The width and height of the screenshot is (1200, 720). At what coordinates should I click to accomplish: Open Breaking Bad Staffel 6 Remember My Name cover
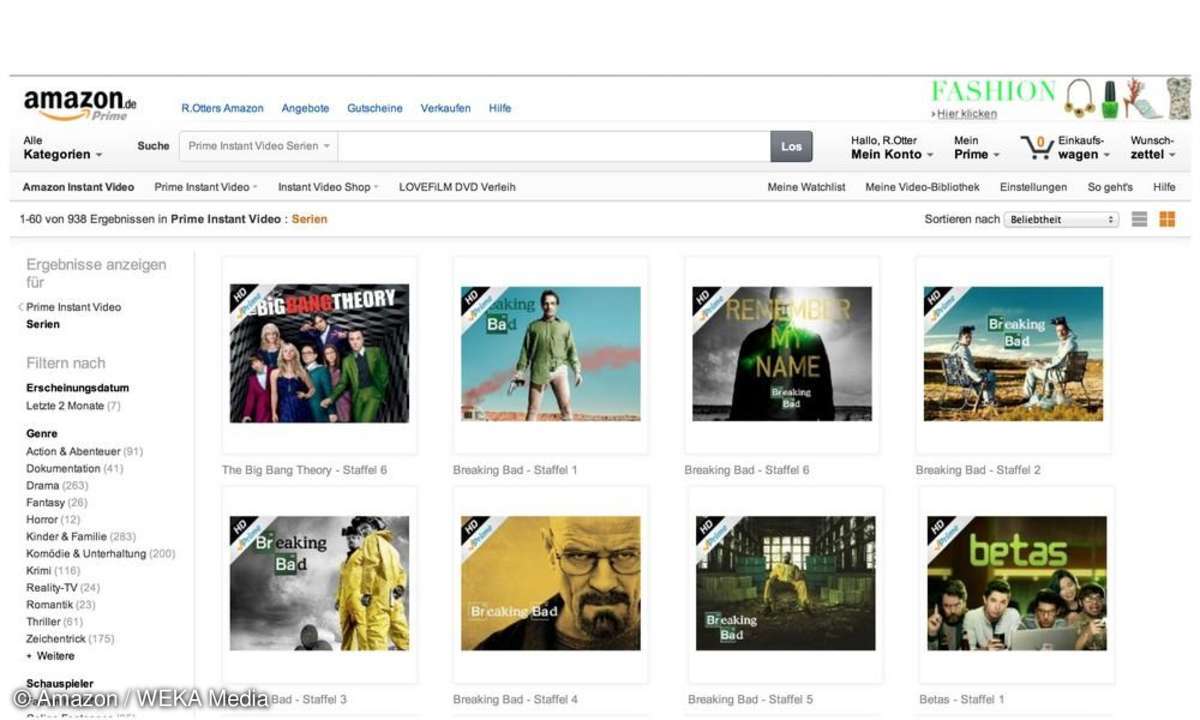pos(782,354)
